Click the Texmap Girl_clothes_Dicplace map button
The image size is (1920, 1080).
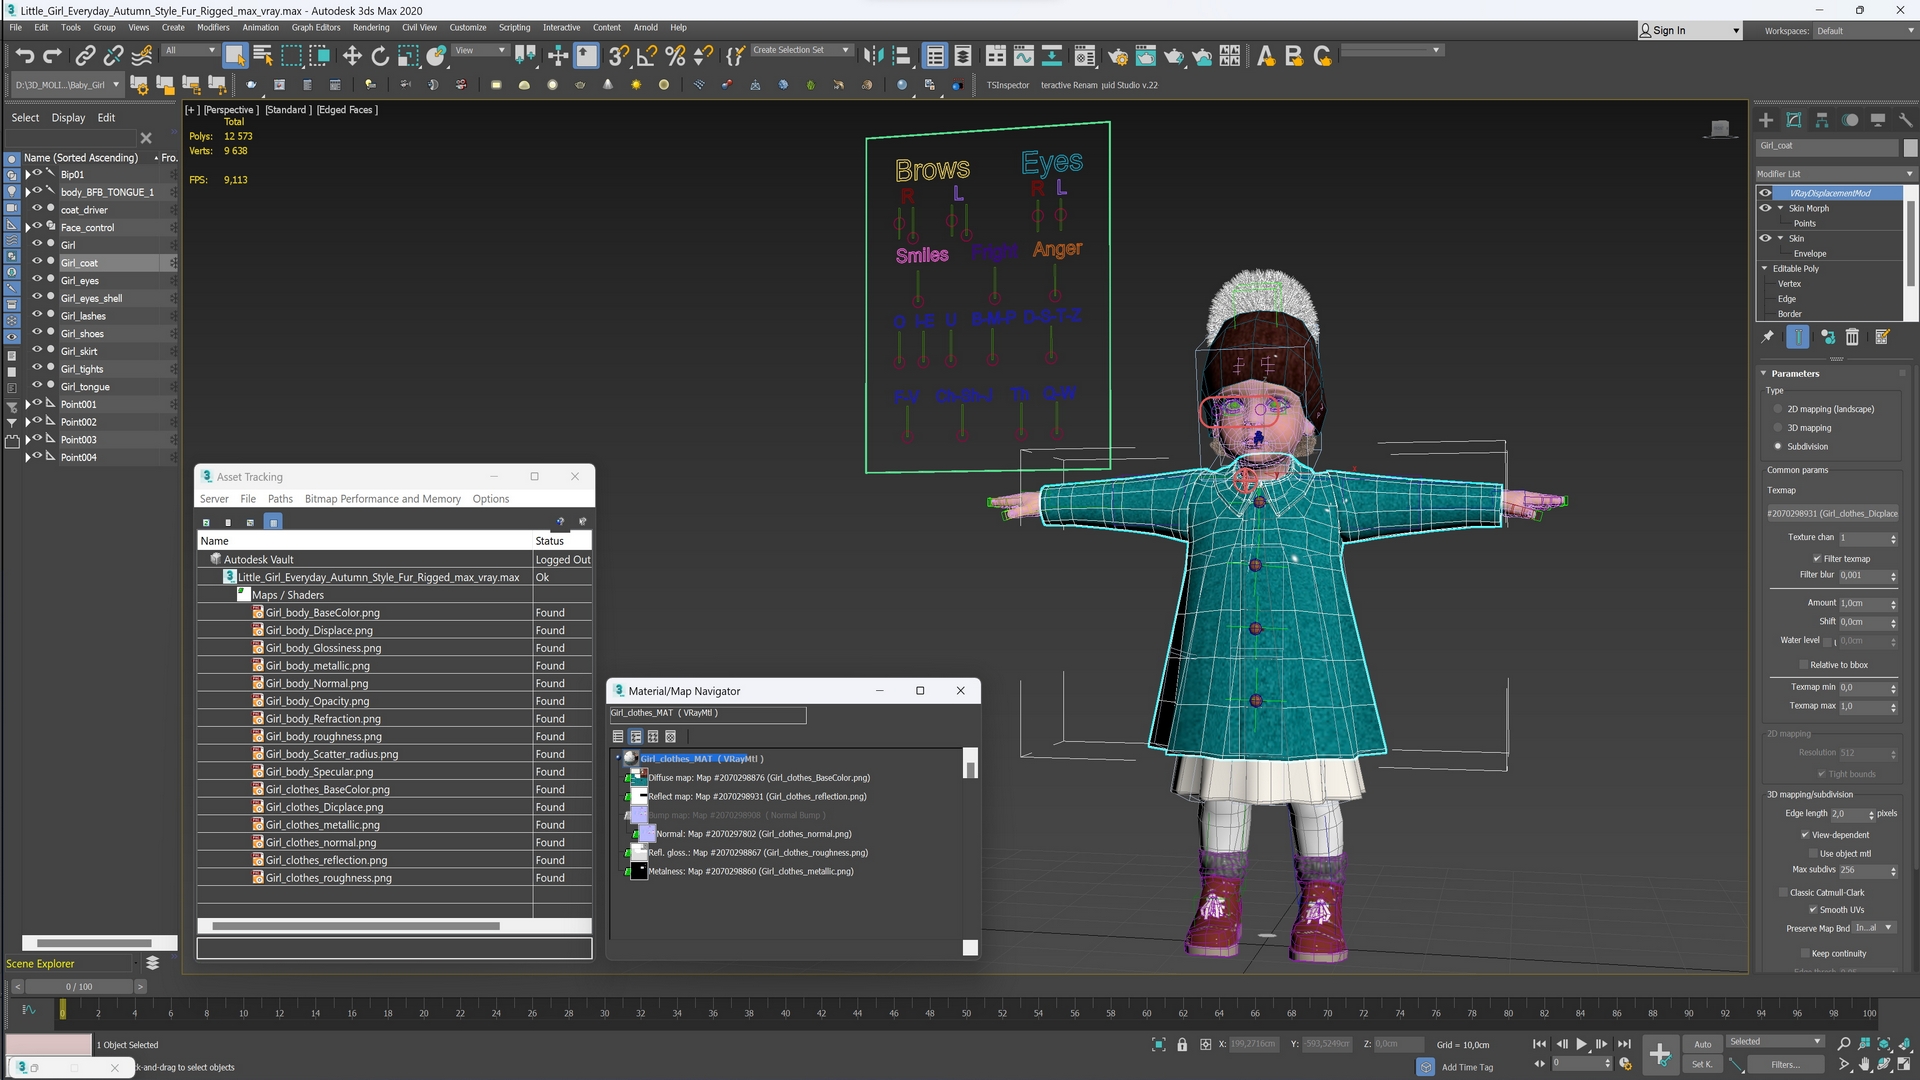pyautogui.click(x=1832, y=513)
